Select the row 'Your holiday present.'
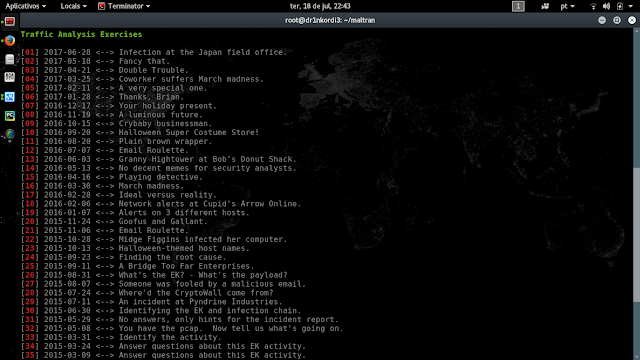 (x=118, y=106)
